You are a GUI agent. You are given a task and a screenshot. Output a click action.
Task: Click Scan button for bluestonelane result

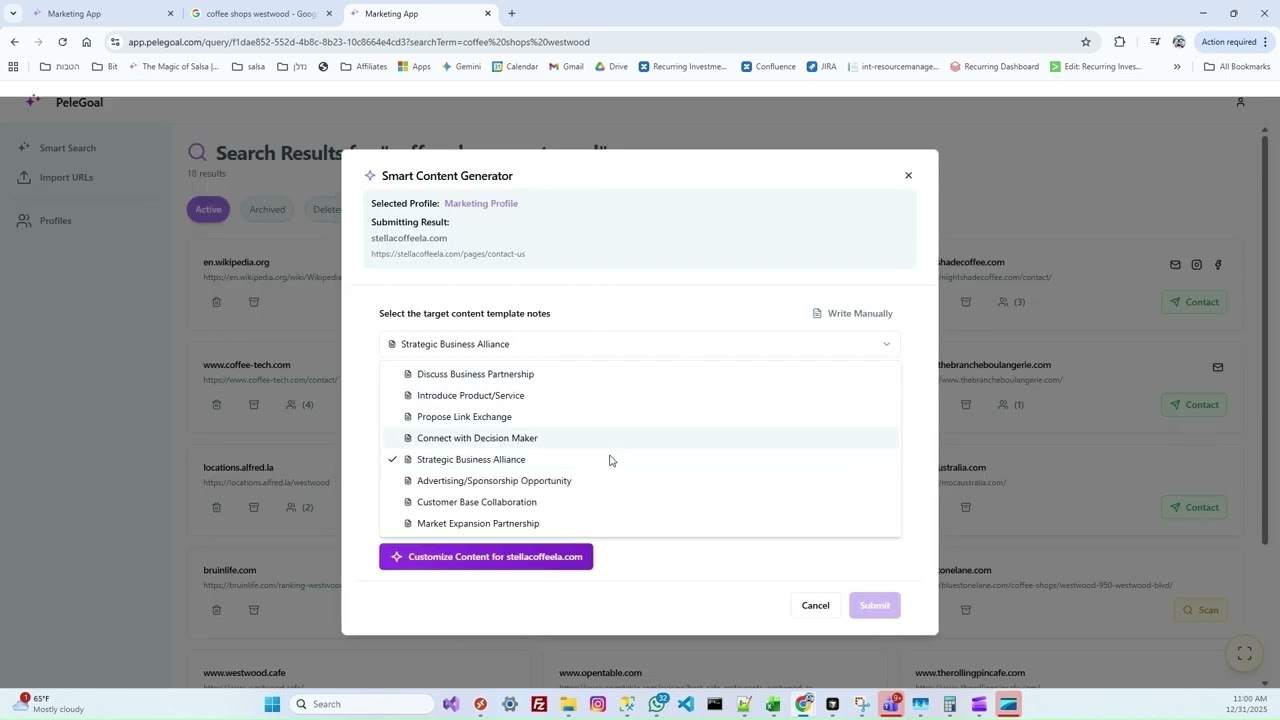point(1200,610)
